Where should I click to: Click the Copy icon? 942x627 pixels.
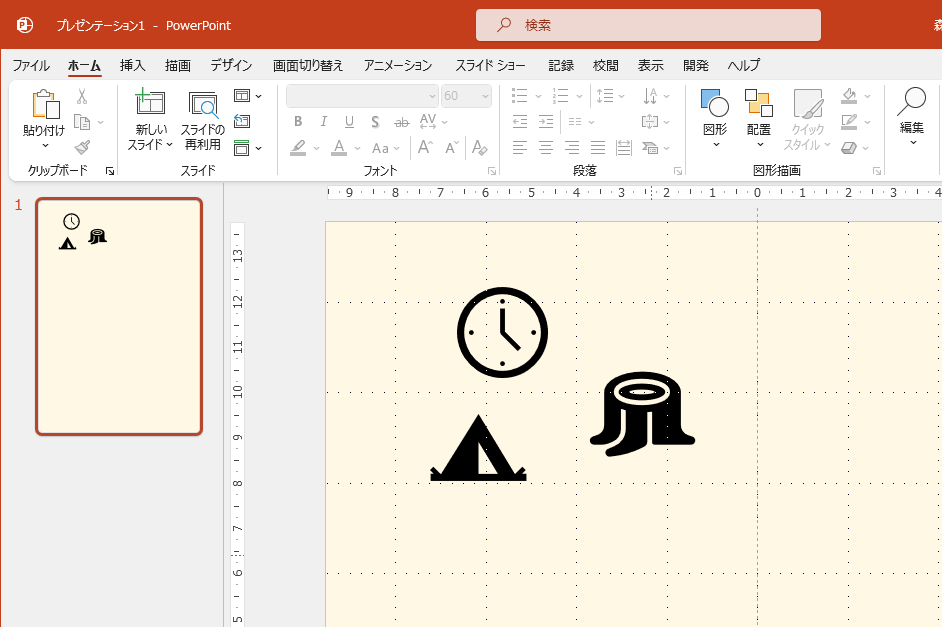(x=82, y=122)
